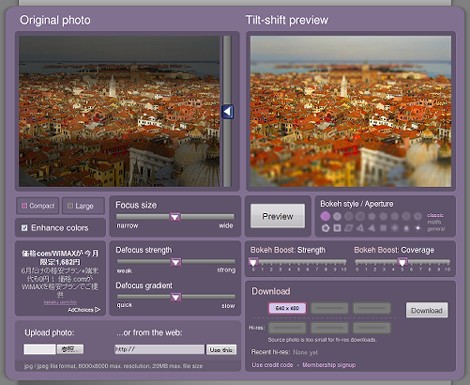Screen dimensions: 470x385
Task: Click the Download button
Action: (x=427, y=310)
